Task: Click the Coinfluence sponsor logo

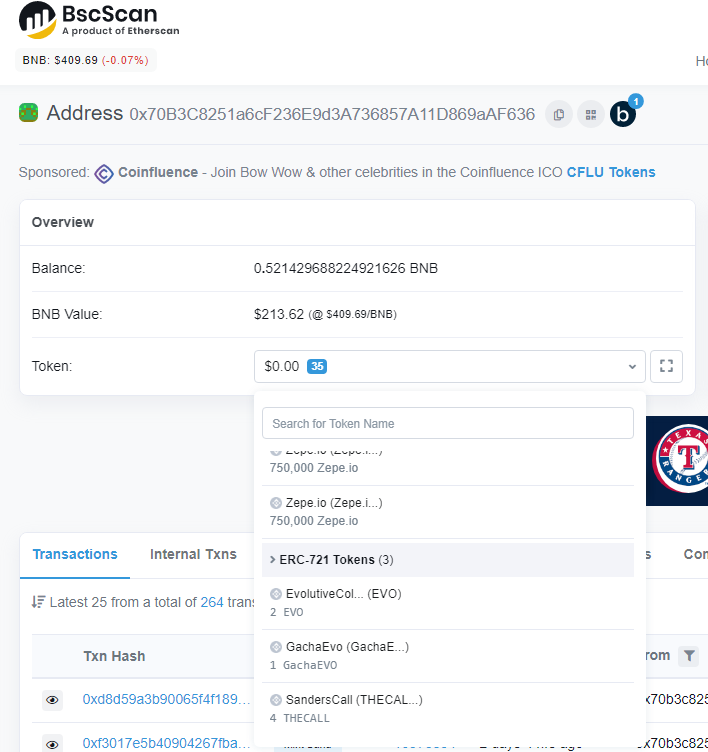Action: 104,173
